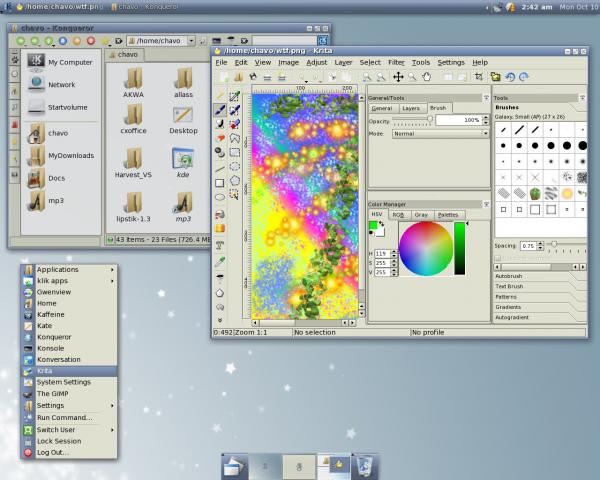600x480 pixels.
Task: Click the Save icon in Krita toolbar
Action: 253,77
